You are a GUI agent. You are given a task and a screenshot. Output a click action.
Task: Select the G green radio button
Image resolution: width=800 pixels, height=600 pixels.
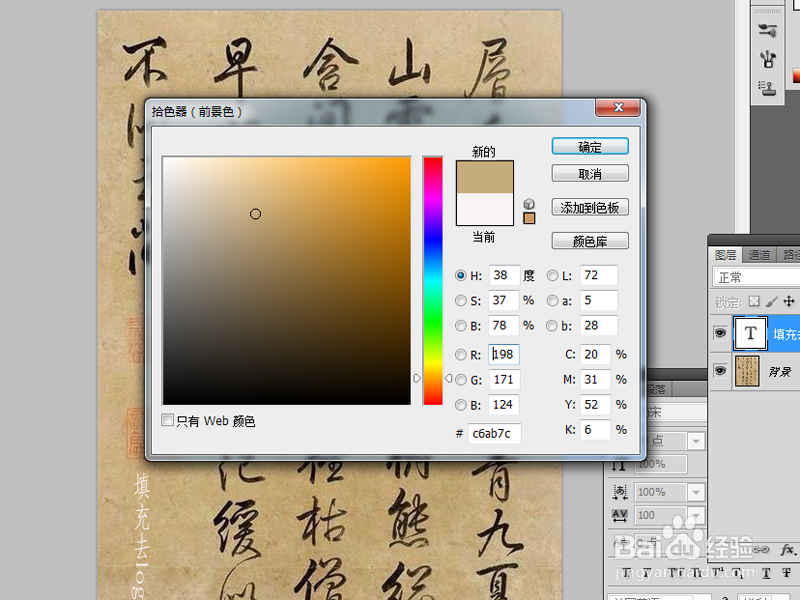click(460, 380)
